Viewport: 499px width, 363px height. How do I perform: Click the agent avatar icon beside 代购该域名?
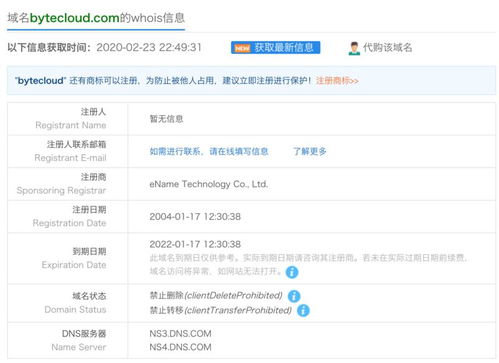click(354, 48)
